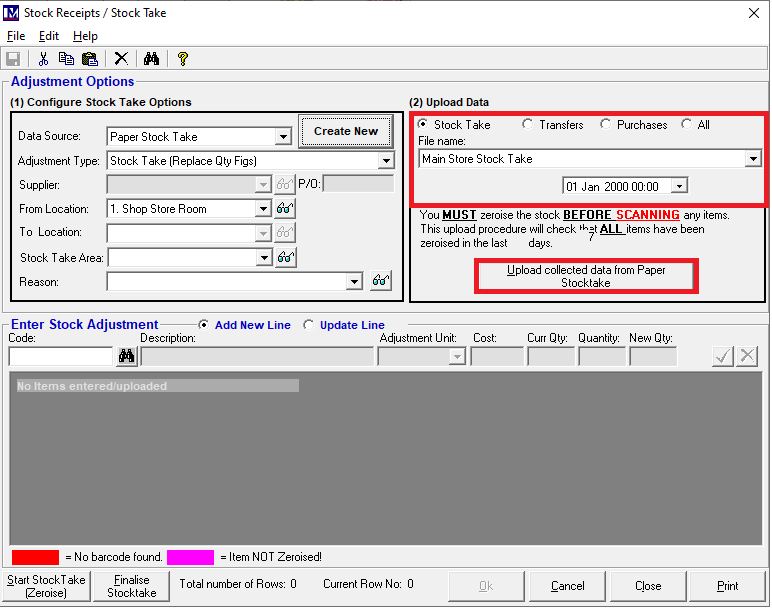Click the 'Current Row No: 0' text
Screen dimensions: 772x608
point(368,584)
